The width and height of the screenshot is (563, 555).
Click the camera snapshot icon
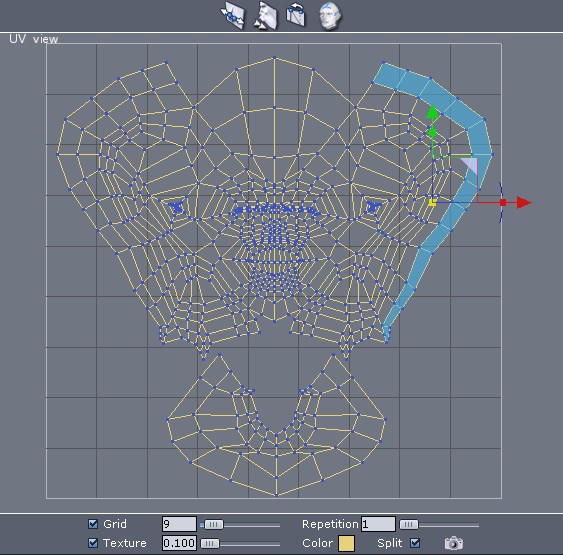click(453, 543)
